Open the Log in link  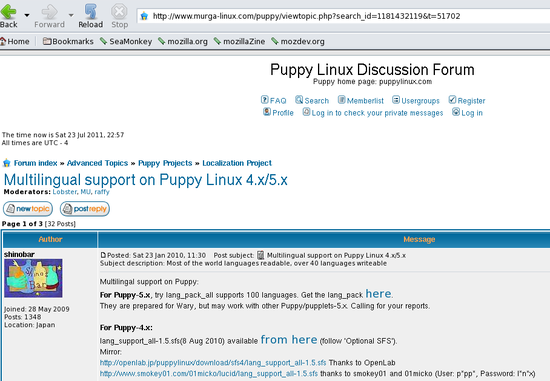472,113
